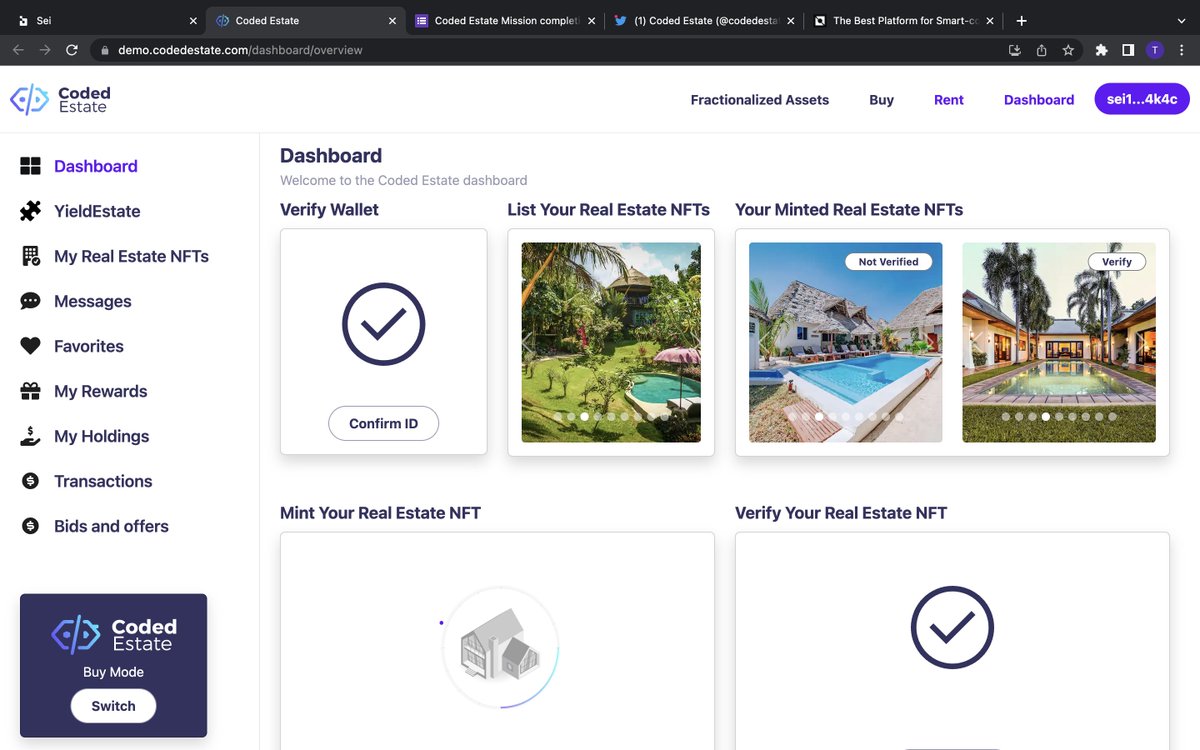This screenshot has height=750, width=1200.
Task: Click the highlighted carousel dot on palm courtyard photo
Action: coord(1046,416)
